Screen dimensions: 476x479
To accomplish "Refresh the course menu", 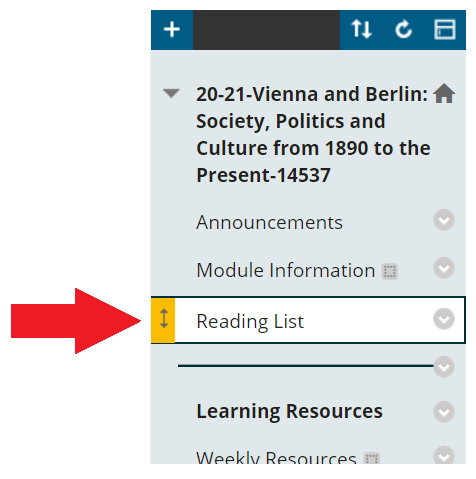I will point(404,29).
